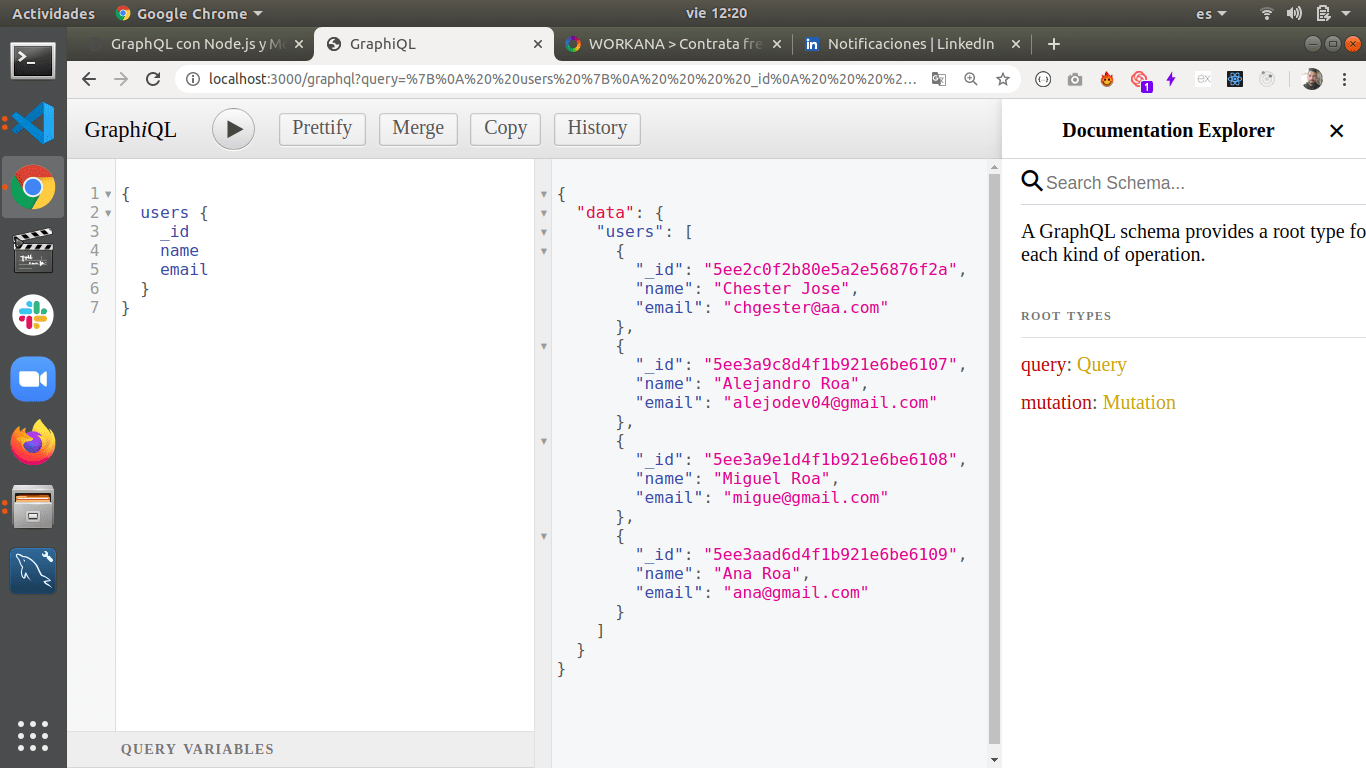The width and height of the screenshot is (1366, 768).
Task: Run the query with Execute play button
Action: [233, 129]
